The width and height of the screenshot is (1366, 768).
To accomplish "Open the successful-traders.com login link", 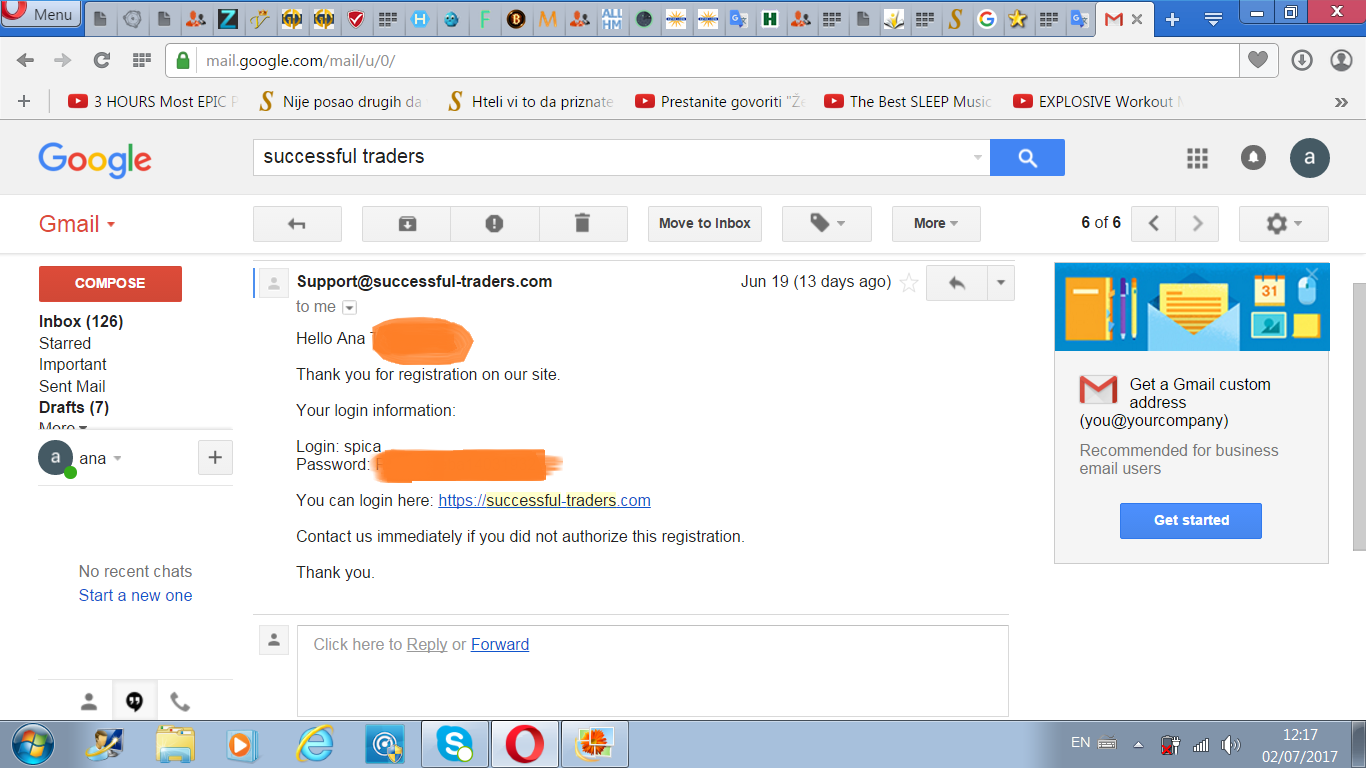I will point(544,500).
